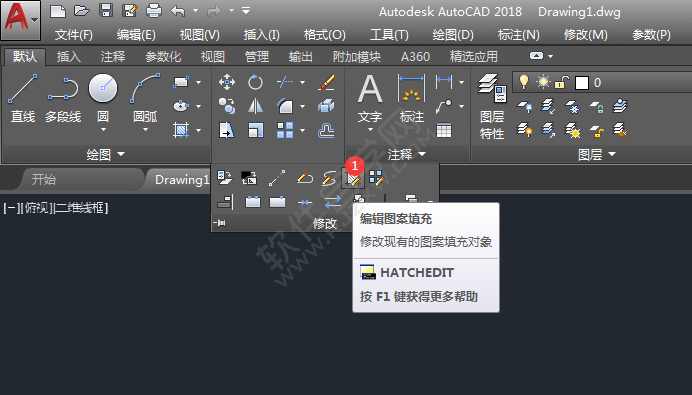Click the Array tool icon
This screenshot has width=692, height=395.
tap(285, 130)
